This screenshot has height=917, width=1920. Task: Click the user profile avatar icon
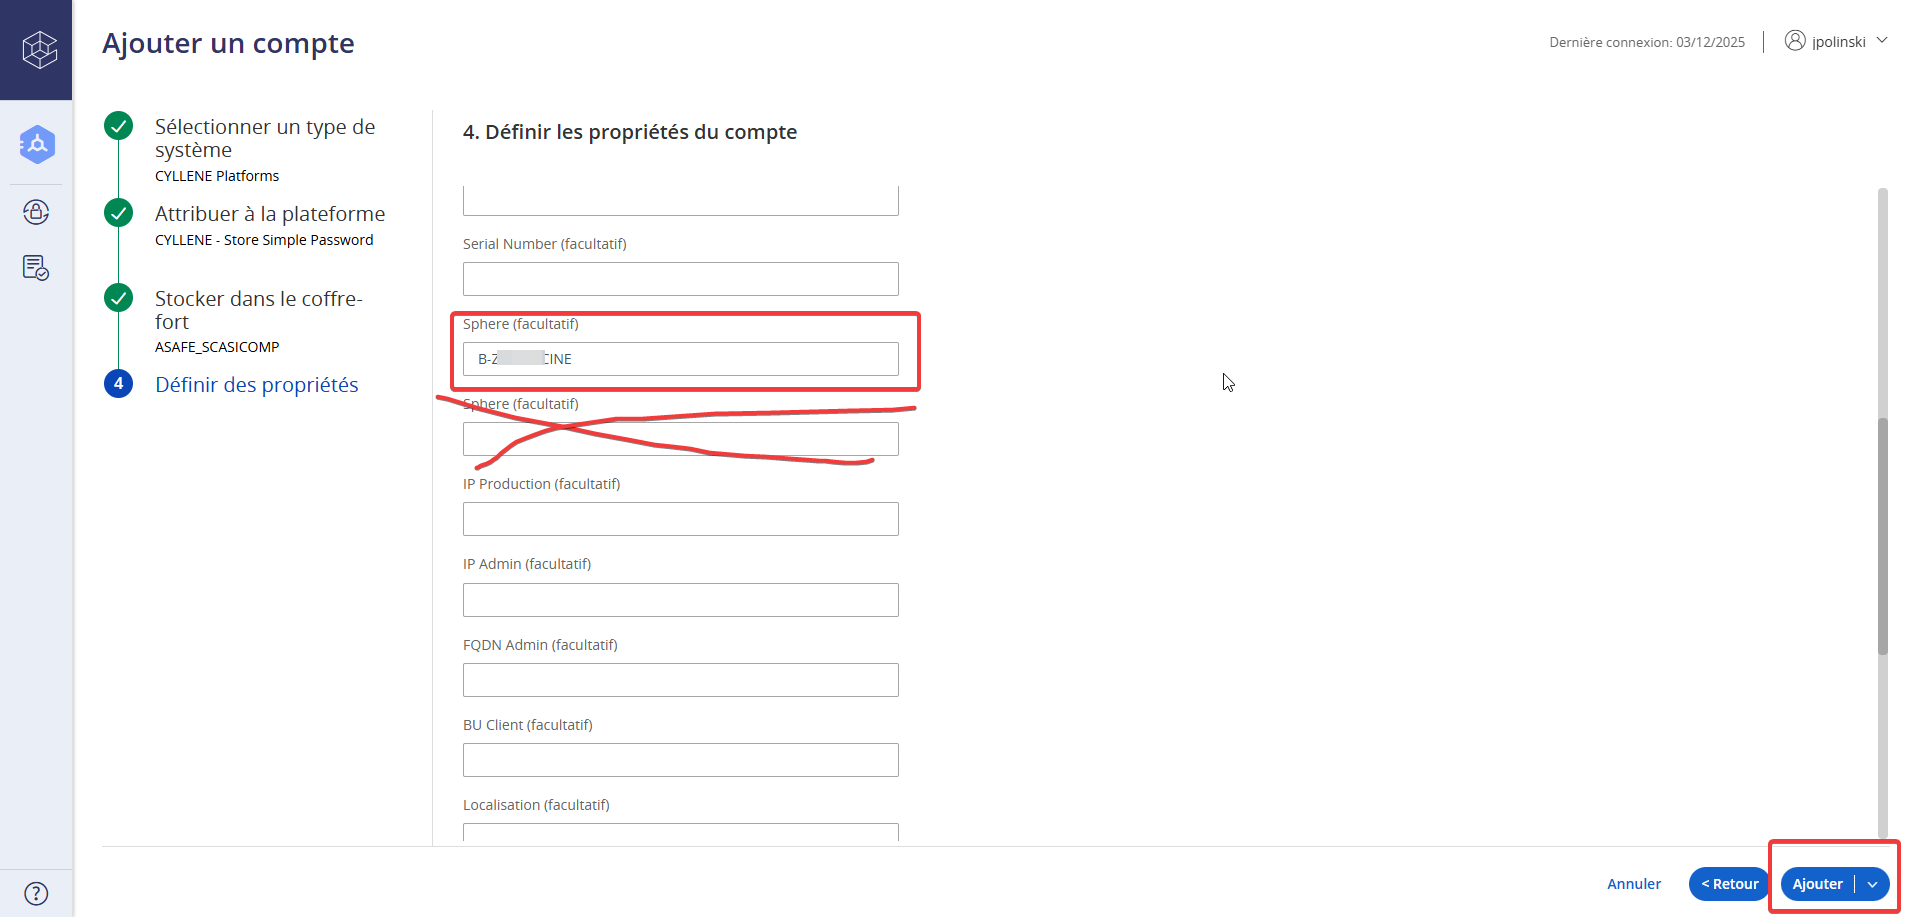pos(1795,41)
